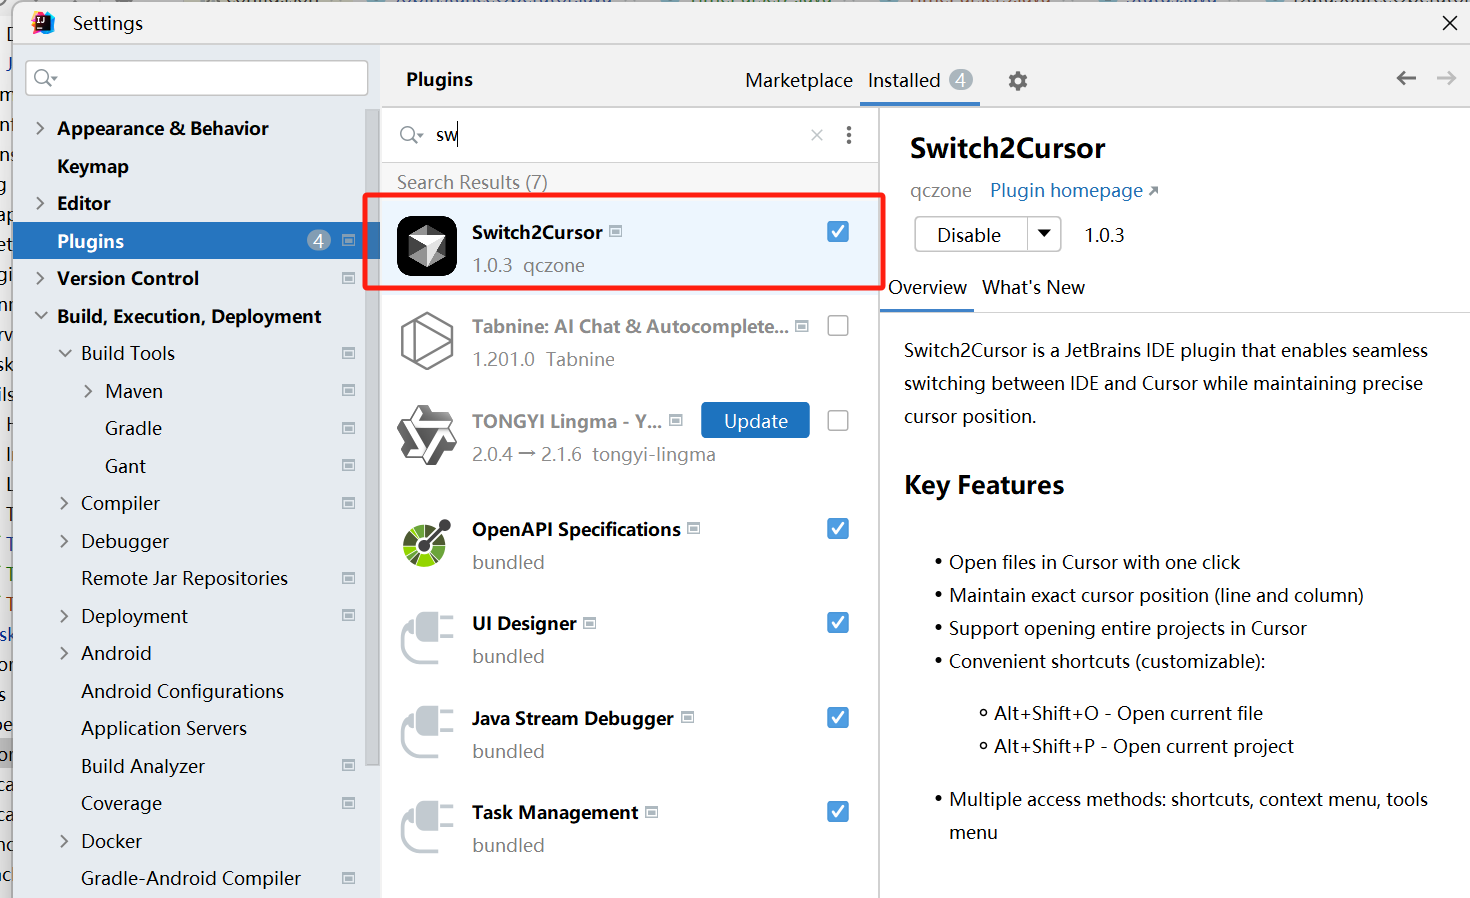
Task: Collapse Build, Execution, Deployment node
Action: (41, 316)
